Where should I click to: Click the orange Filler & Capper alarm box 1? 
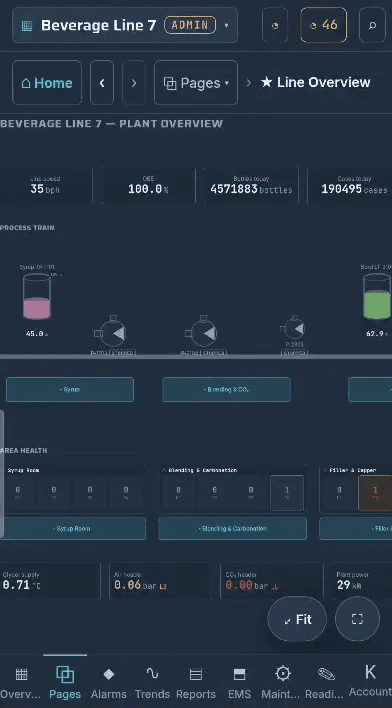point(375,493)
